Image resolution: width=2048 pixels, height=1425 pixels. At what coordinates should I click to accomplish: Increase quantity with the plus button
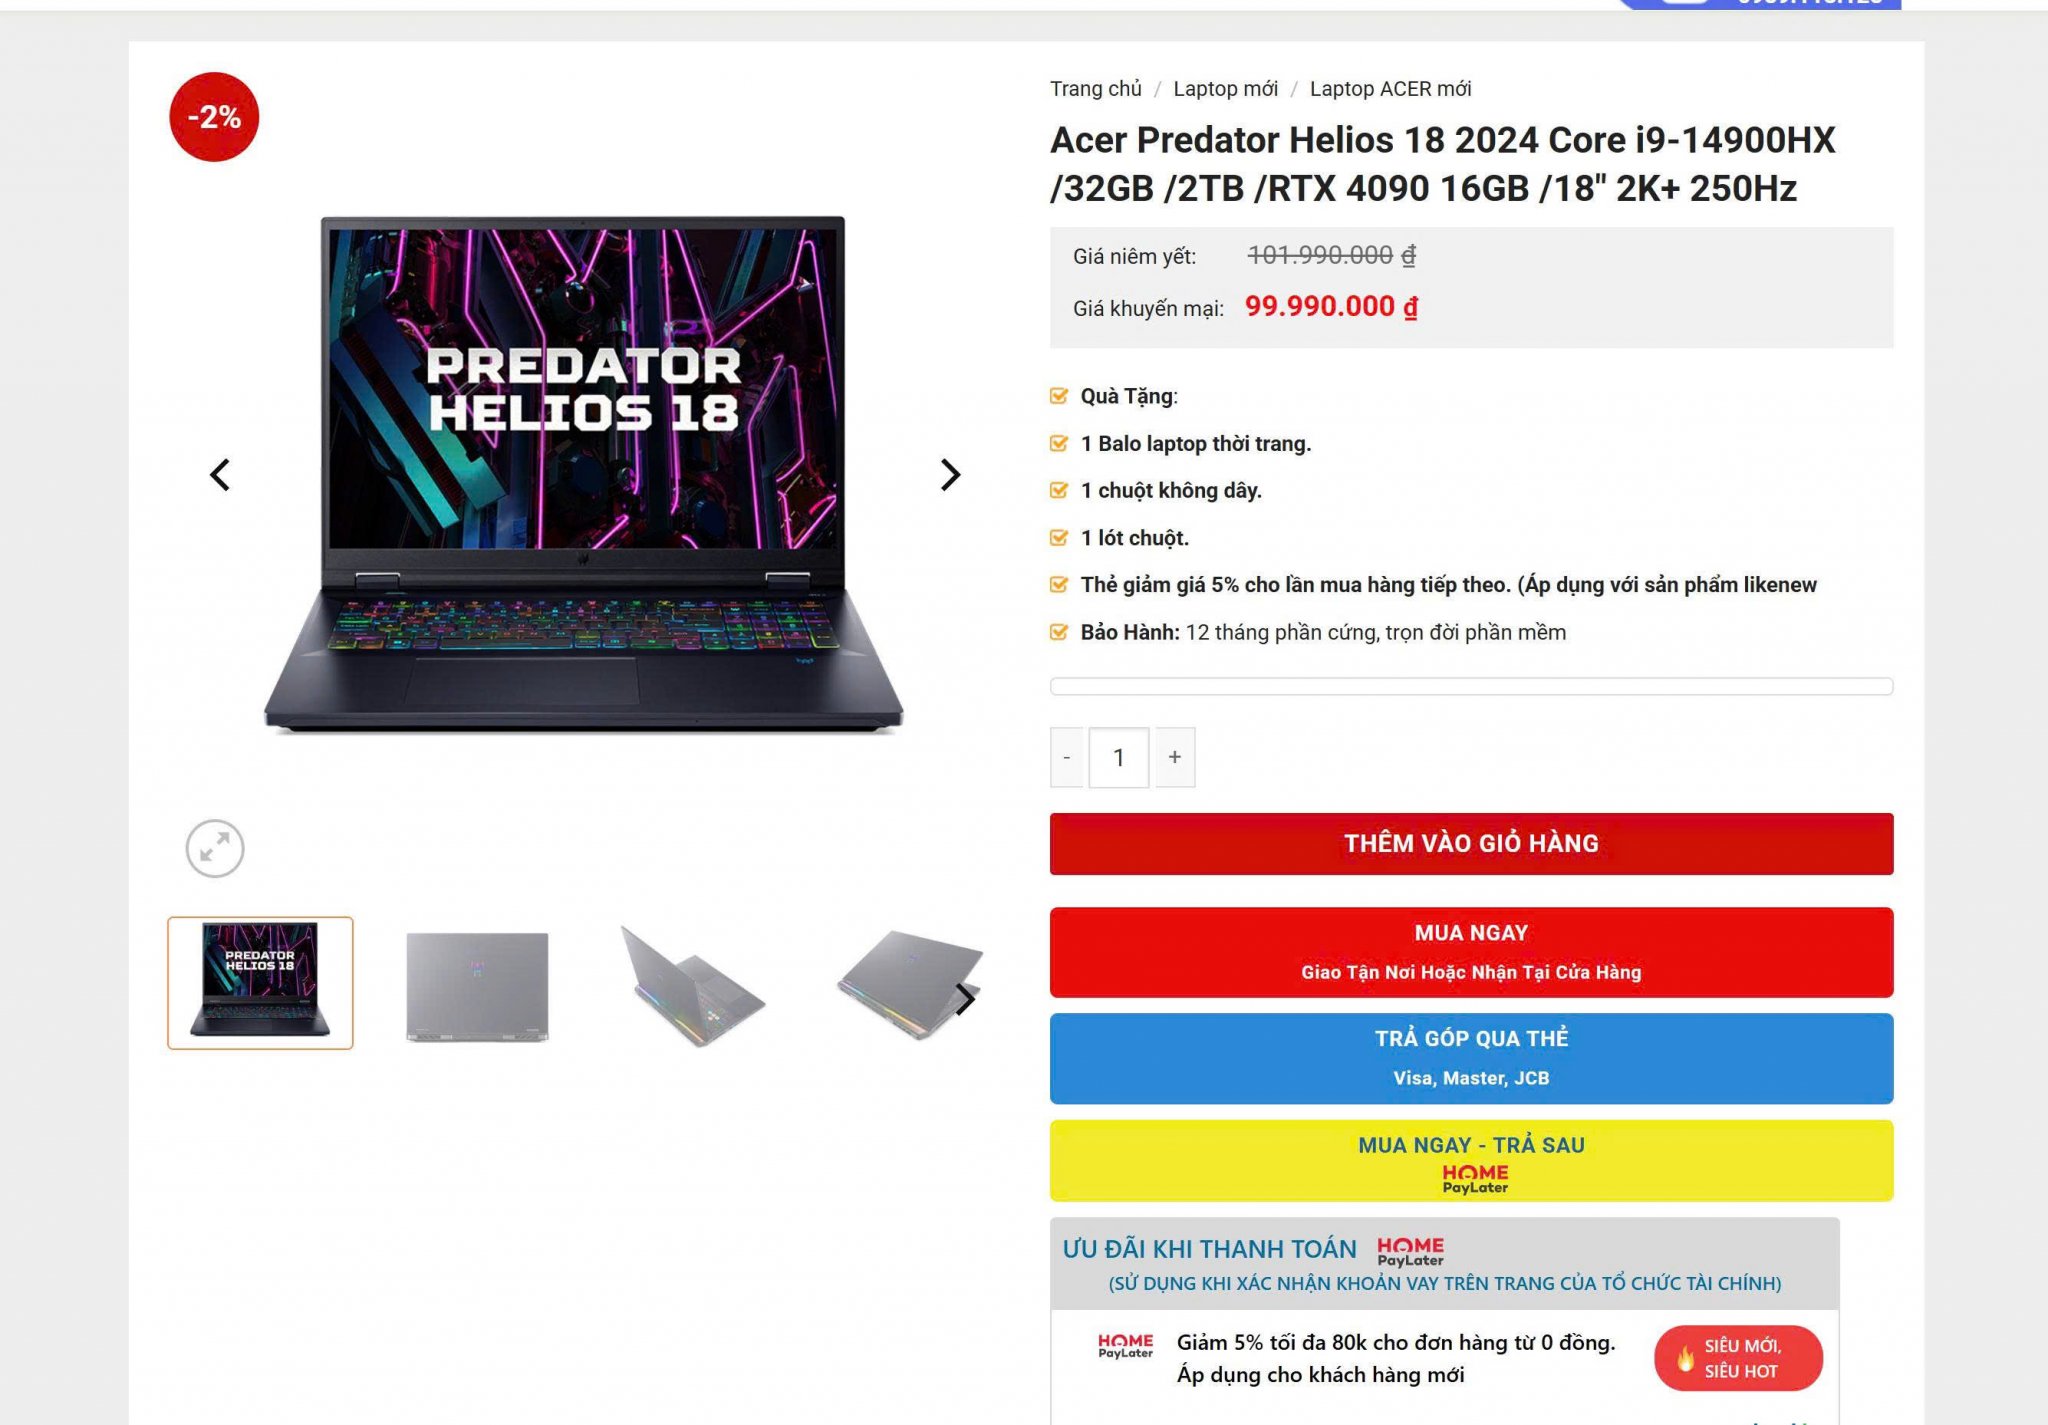tap(1175, 758)
